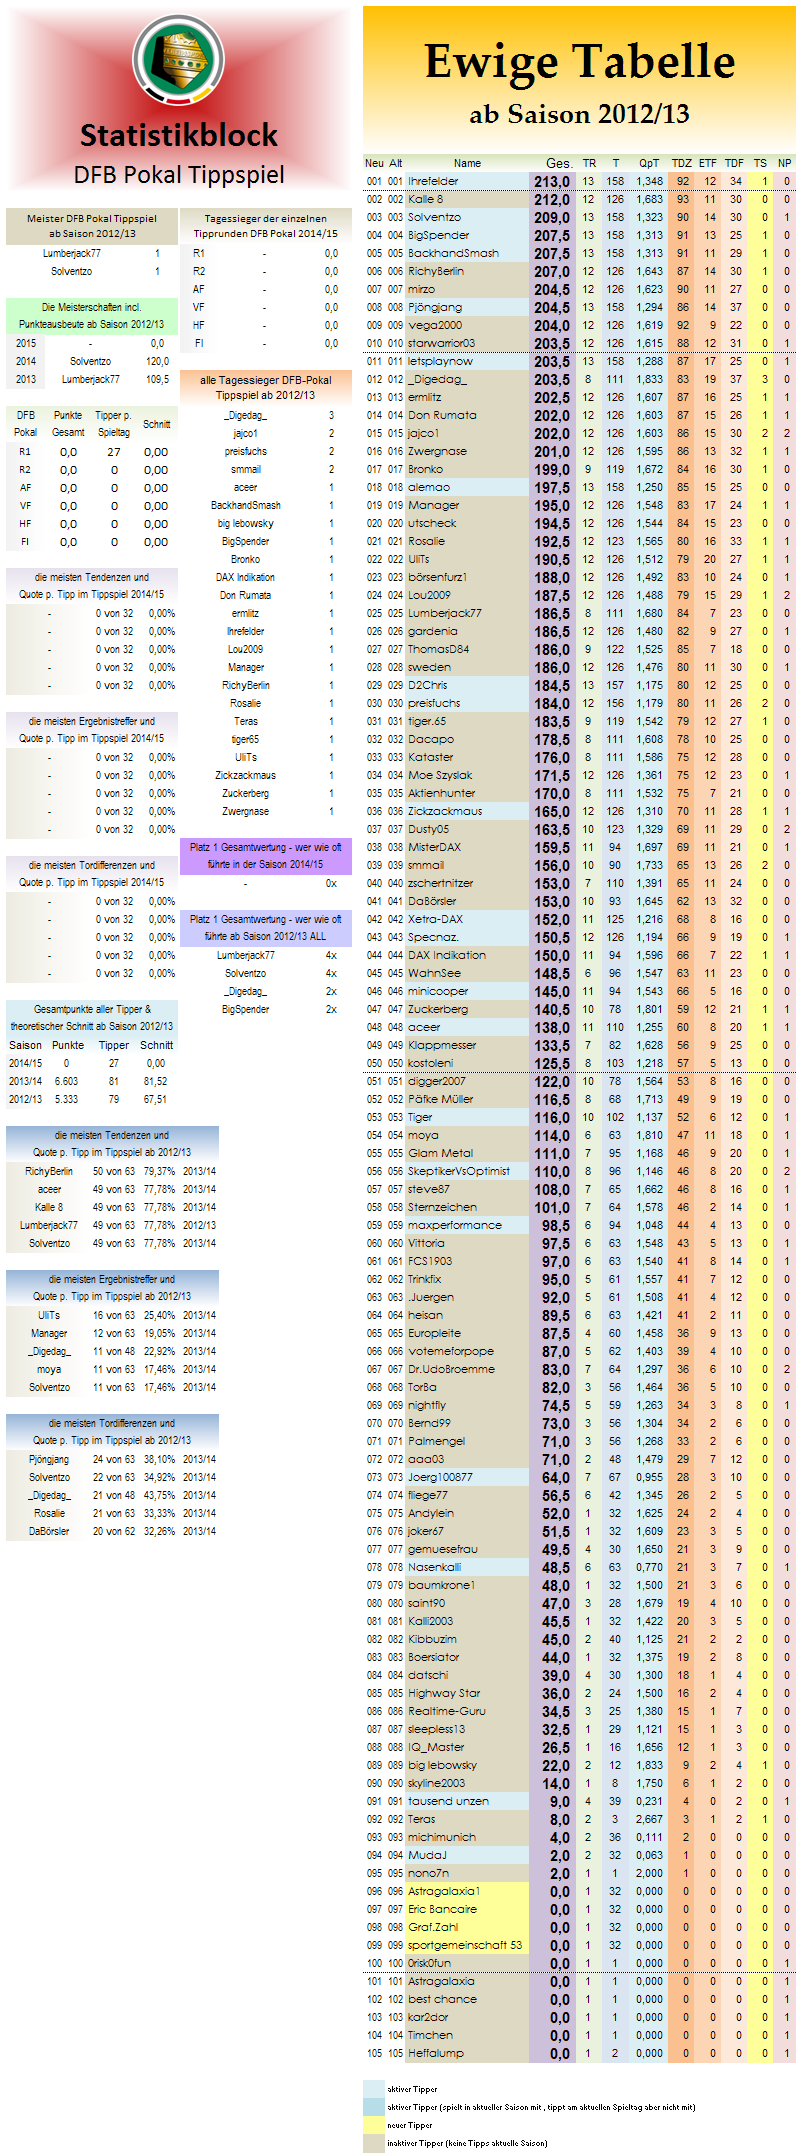Image resolution: width=802 pixels, height=2153 pixels.
Task: Select the beige 'inaktiver Tipper' legend swatch
Action: pos(373,2143)
